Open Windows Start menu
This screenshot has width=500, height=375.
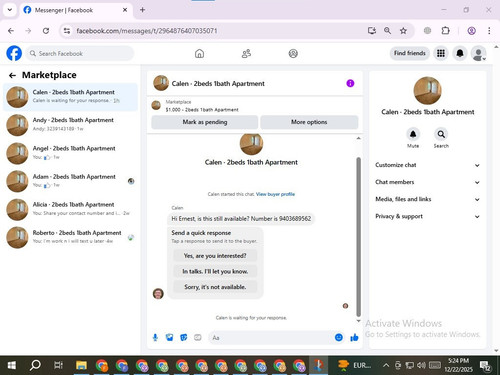[x=12, y=366]
